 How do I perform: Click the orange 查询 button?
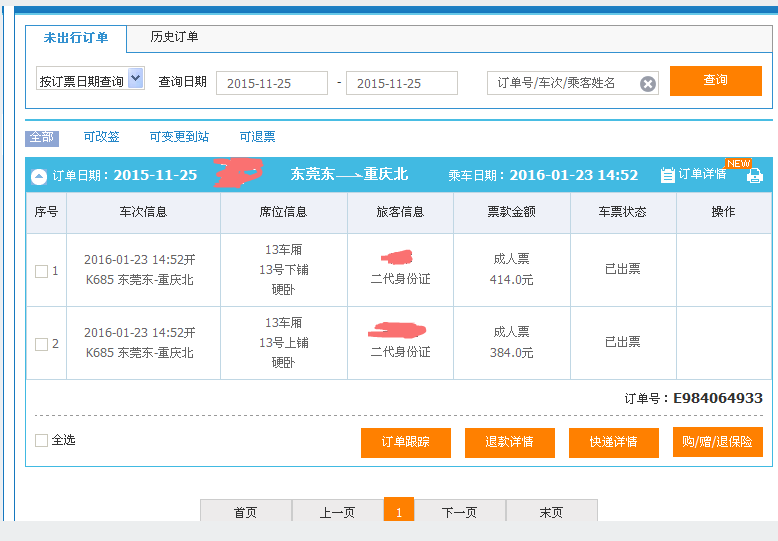coord(715,81)
